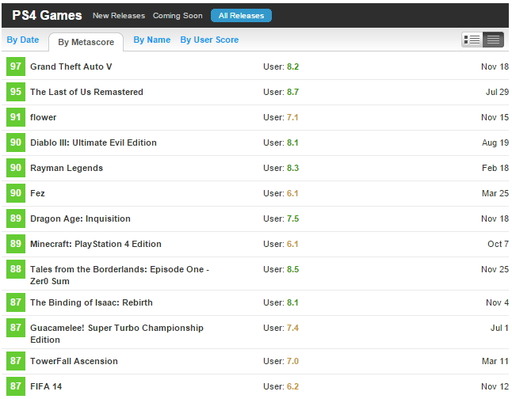Click the PS4 Games heading
The width and height of the screenshot is (512, 399).
47,15
